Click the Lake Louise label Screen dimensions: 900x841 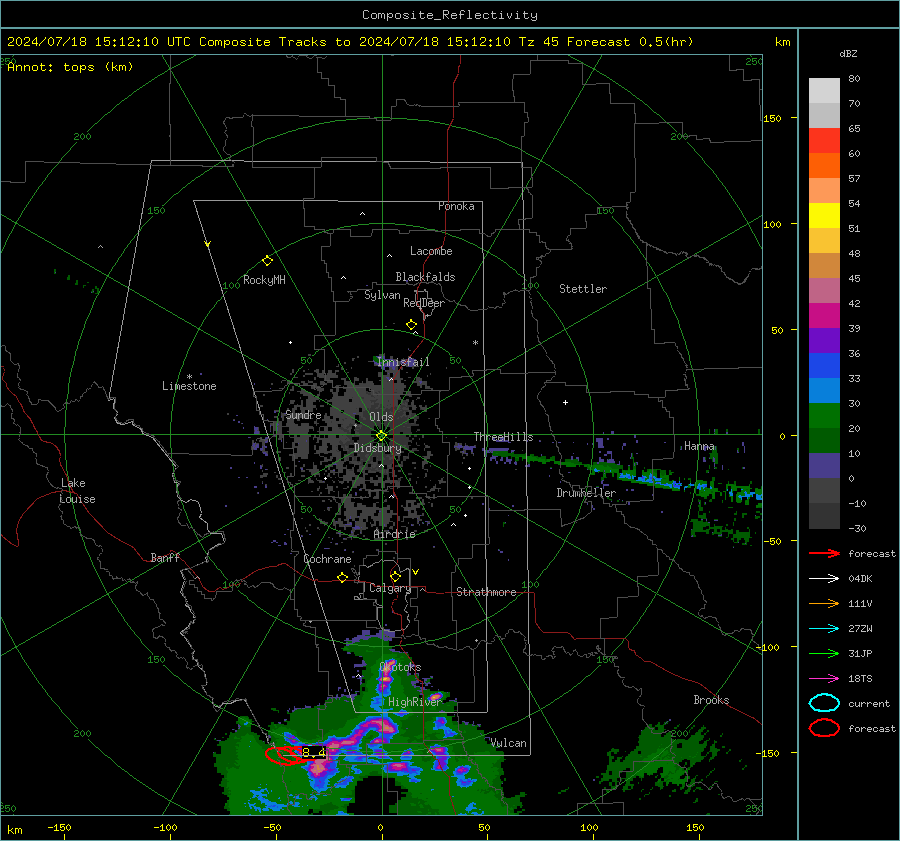(x=77, y=491)
